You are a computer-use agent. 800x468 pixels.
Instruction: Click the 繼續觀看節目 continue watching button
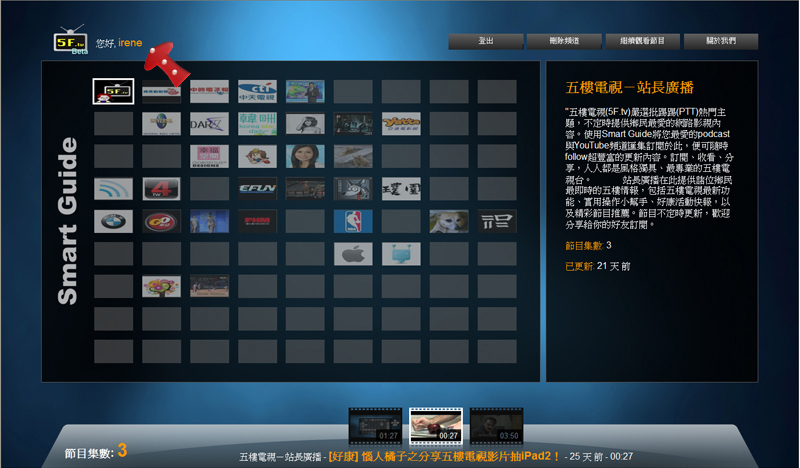click(642, 41)
